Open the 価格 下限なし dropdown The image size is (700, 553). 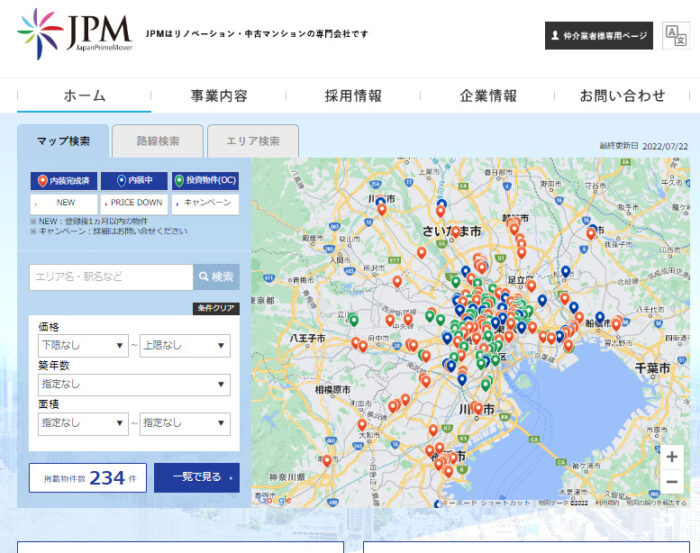pos(83,345)
